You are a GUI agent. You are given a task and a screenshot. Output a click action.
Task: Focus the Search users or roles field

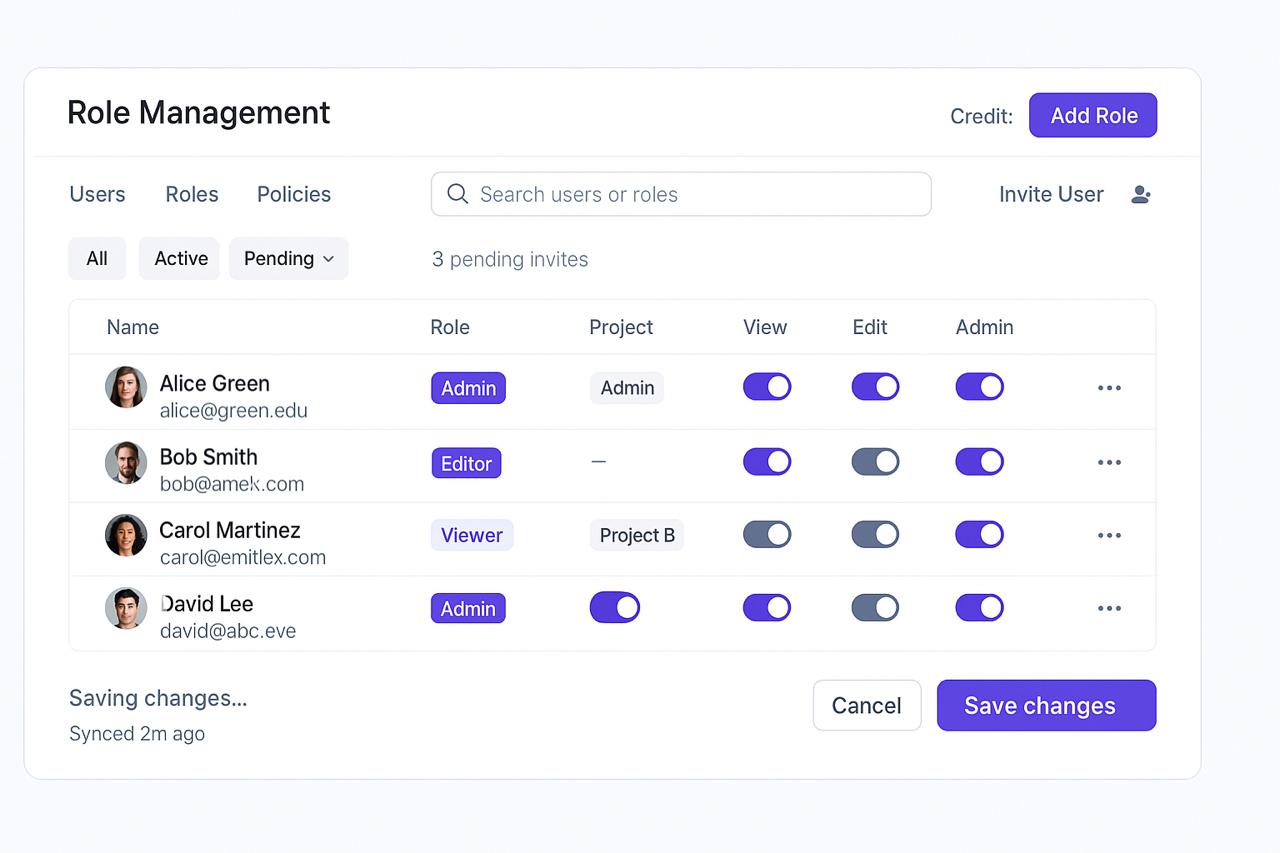pyautogui.click(x=681, y=194)
